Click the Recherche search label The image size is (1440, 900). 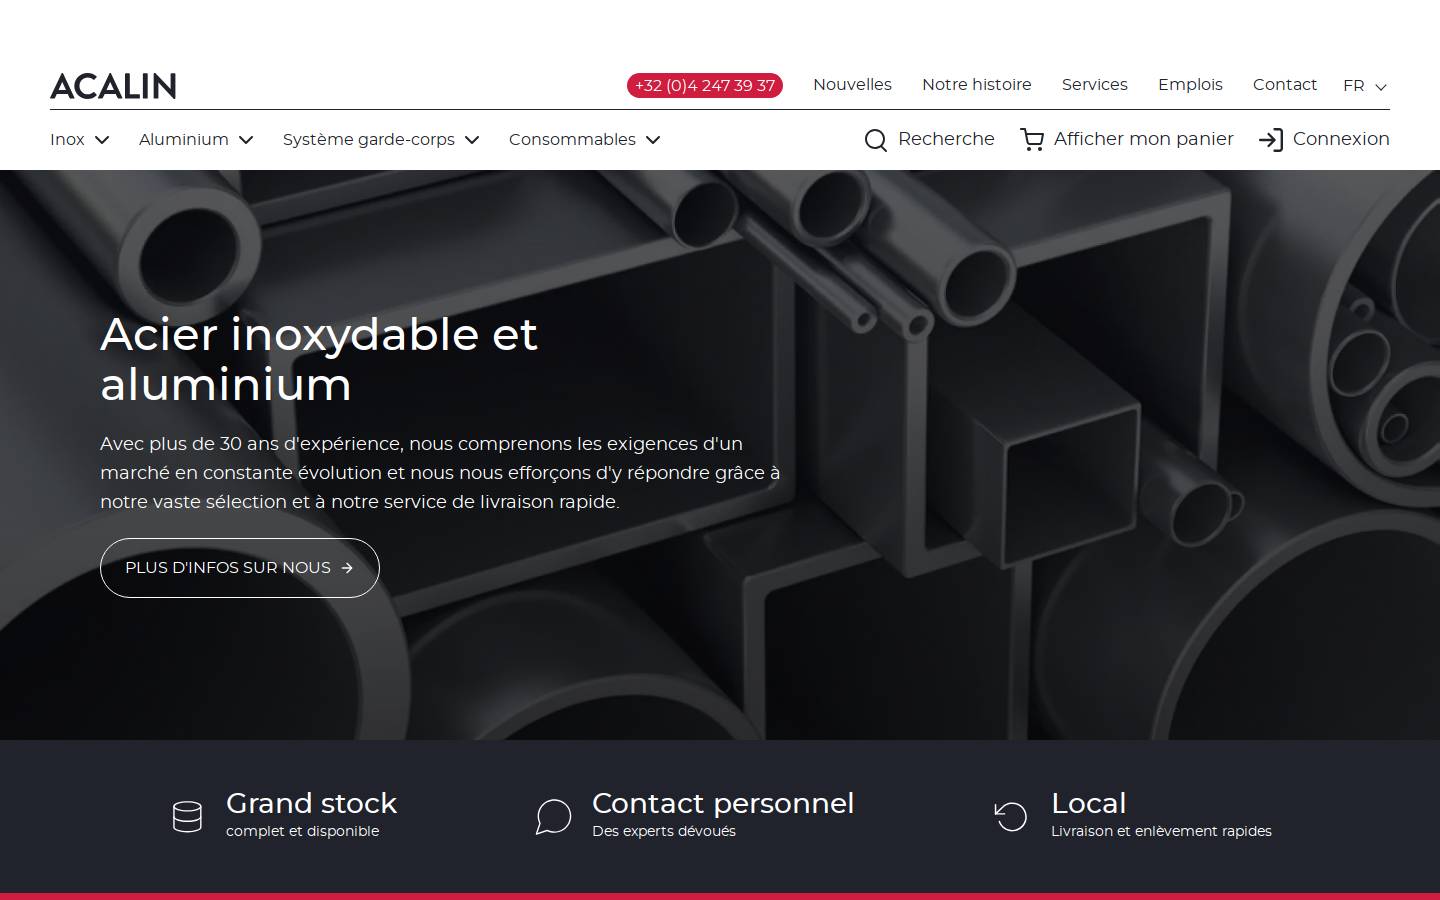point(946,139)
